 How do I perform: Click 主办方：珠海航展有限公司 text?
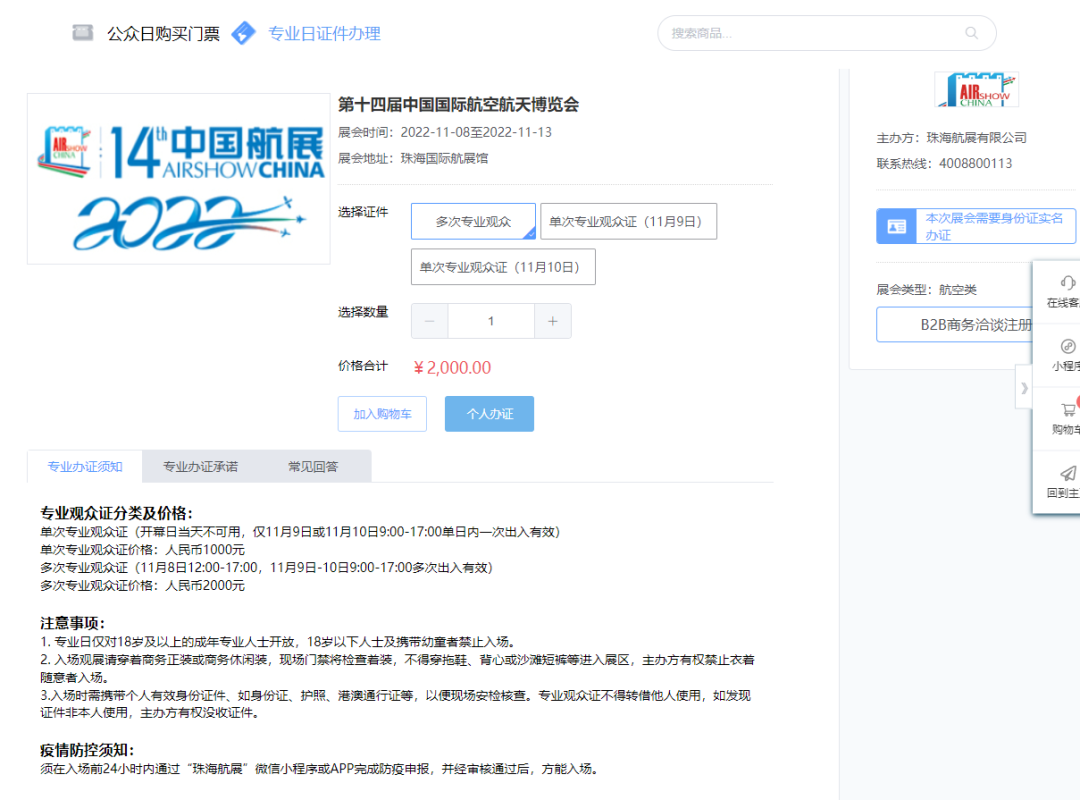pos(951,138)
